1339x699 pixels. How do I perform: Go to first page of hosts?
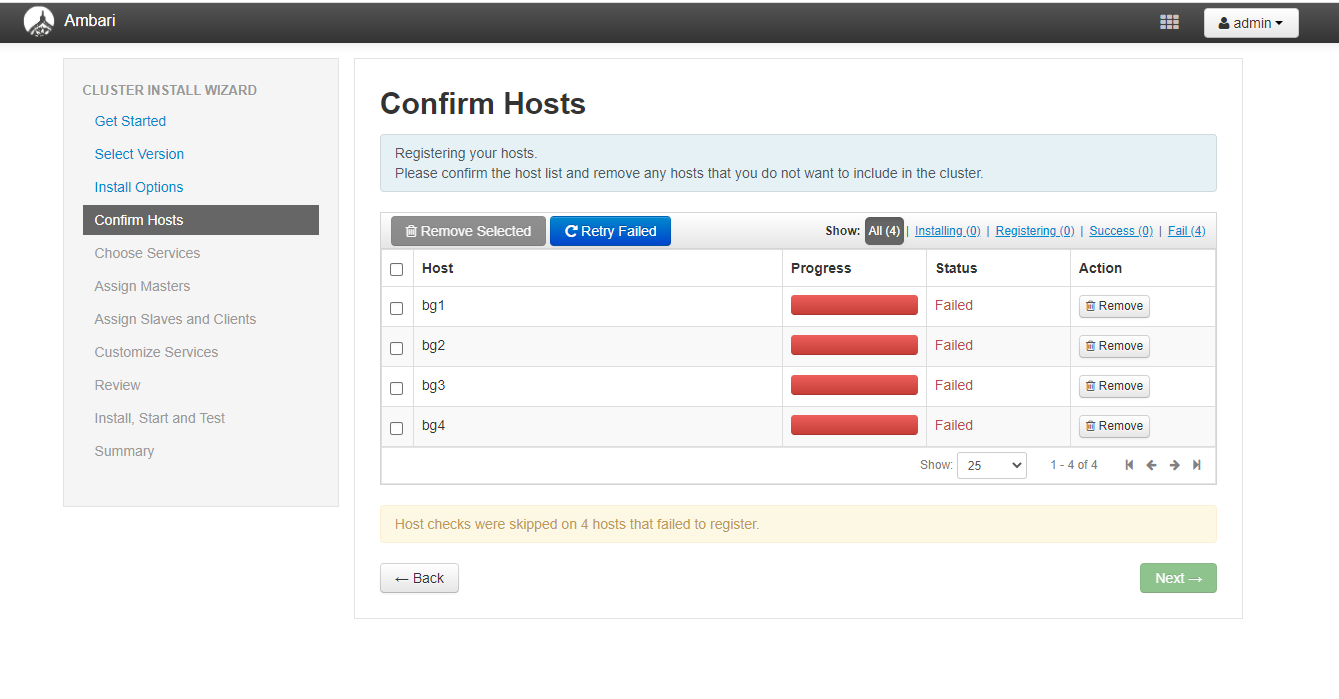click(1129, 465)
